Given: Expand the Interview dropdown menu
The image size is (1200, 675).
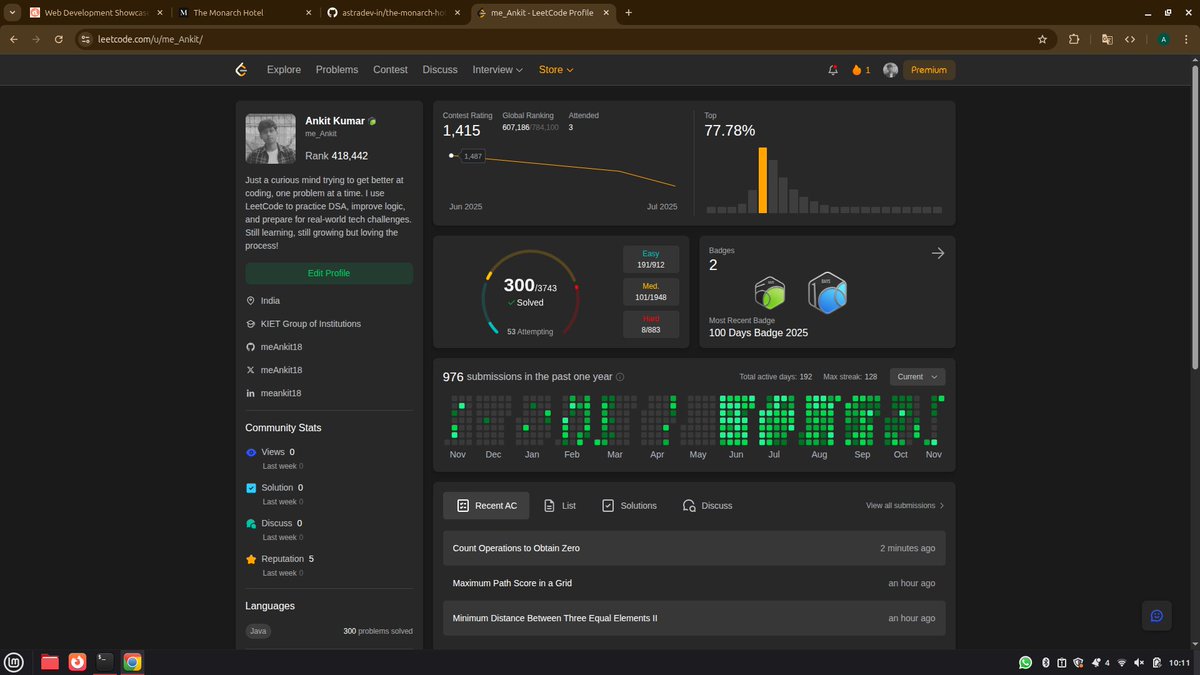Looking at the screenshot, I should (498, 70).
